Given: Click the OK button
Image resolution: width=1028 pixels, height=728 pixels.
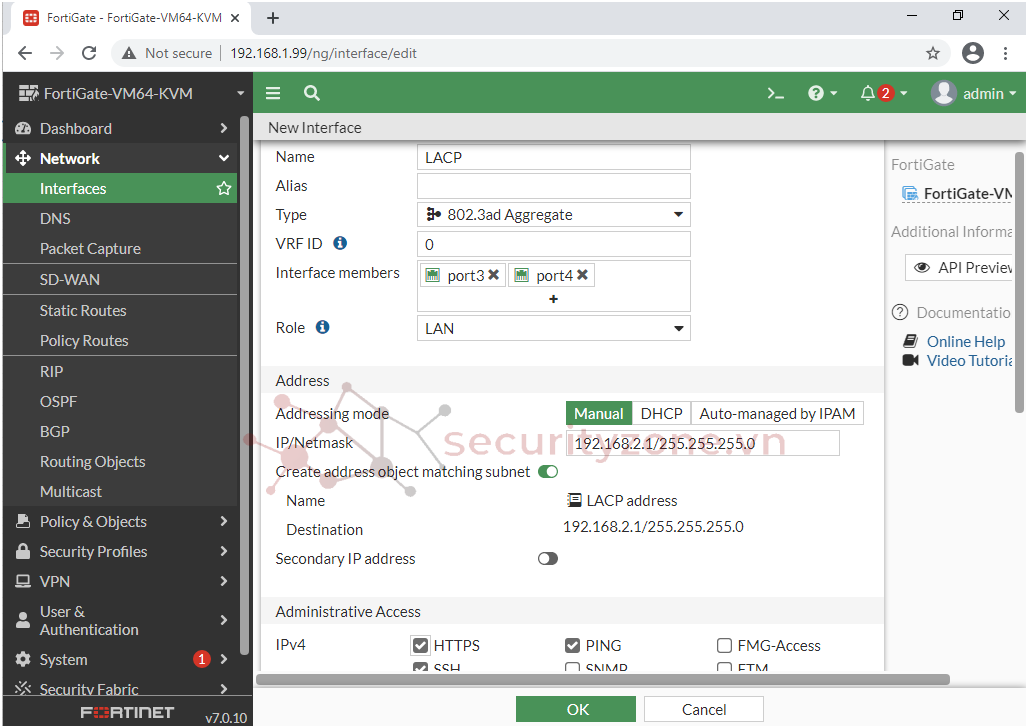Looking at the screenshot, I should point(576,709).
